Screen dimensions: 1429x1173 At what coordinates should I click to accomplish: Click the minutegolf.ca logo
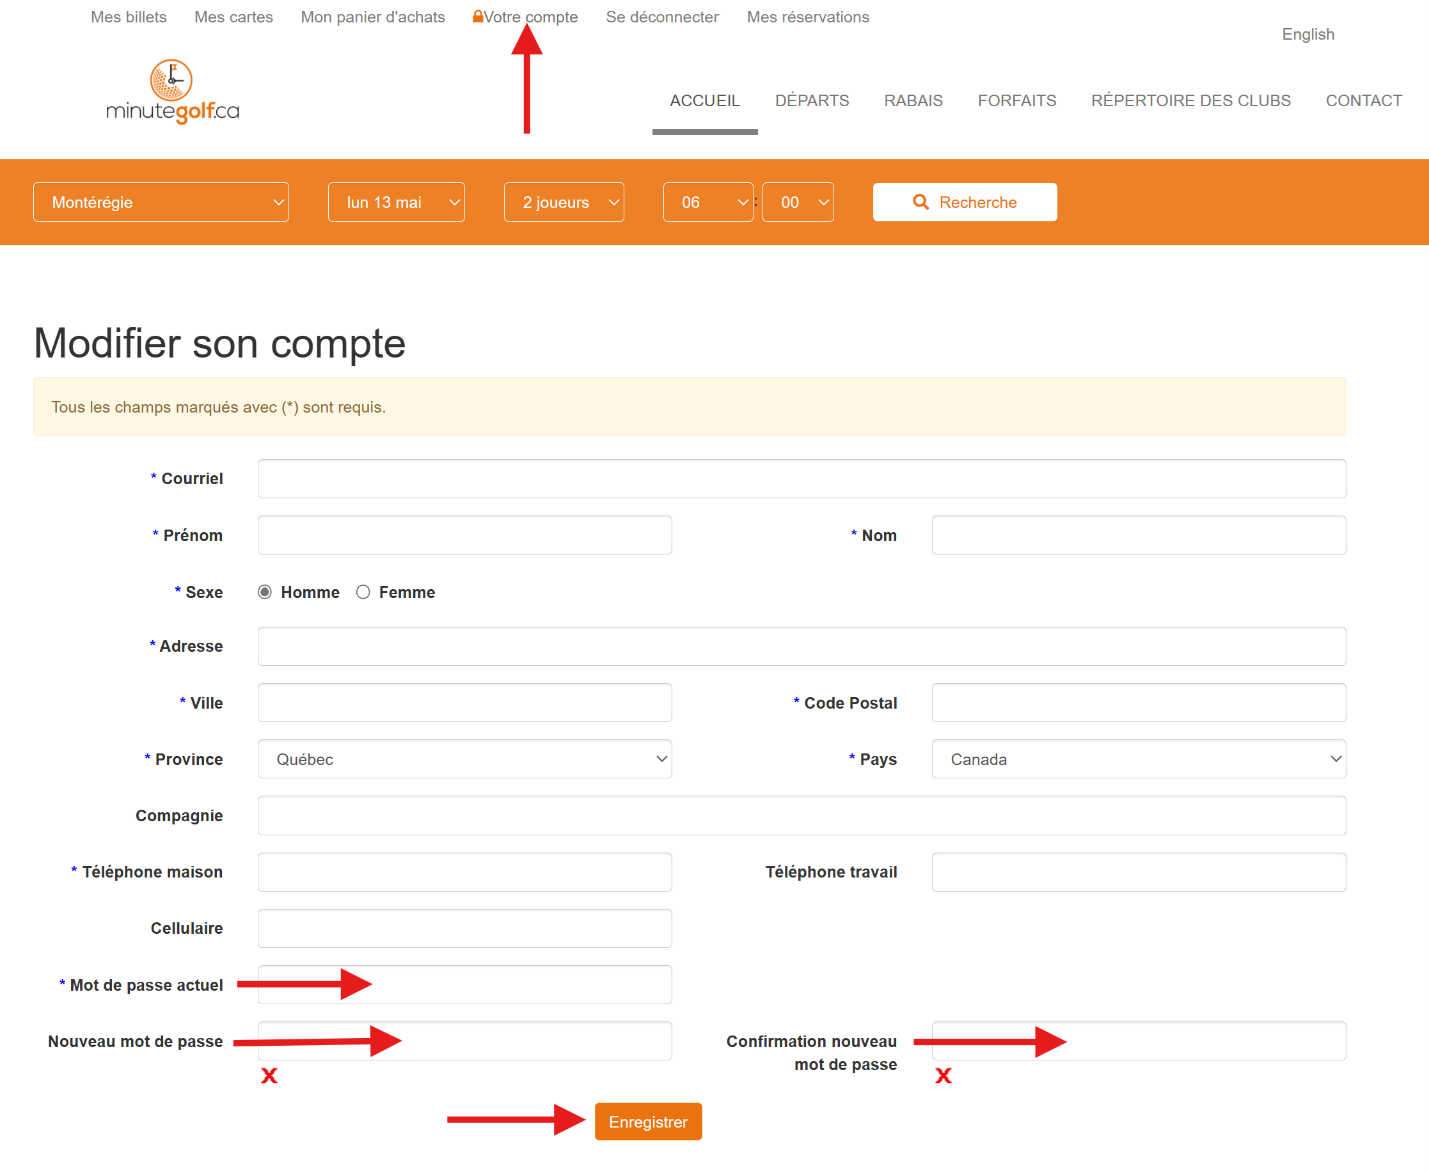pos(173,92)
